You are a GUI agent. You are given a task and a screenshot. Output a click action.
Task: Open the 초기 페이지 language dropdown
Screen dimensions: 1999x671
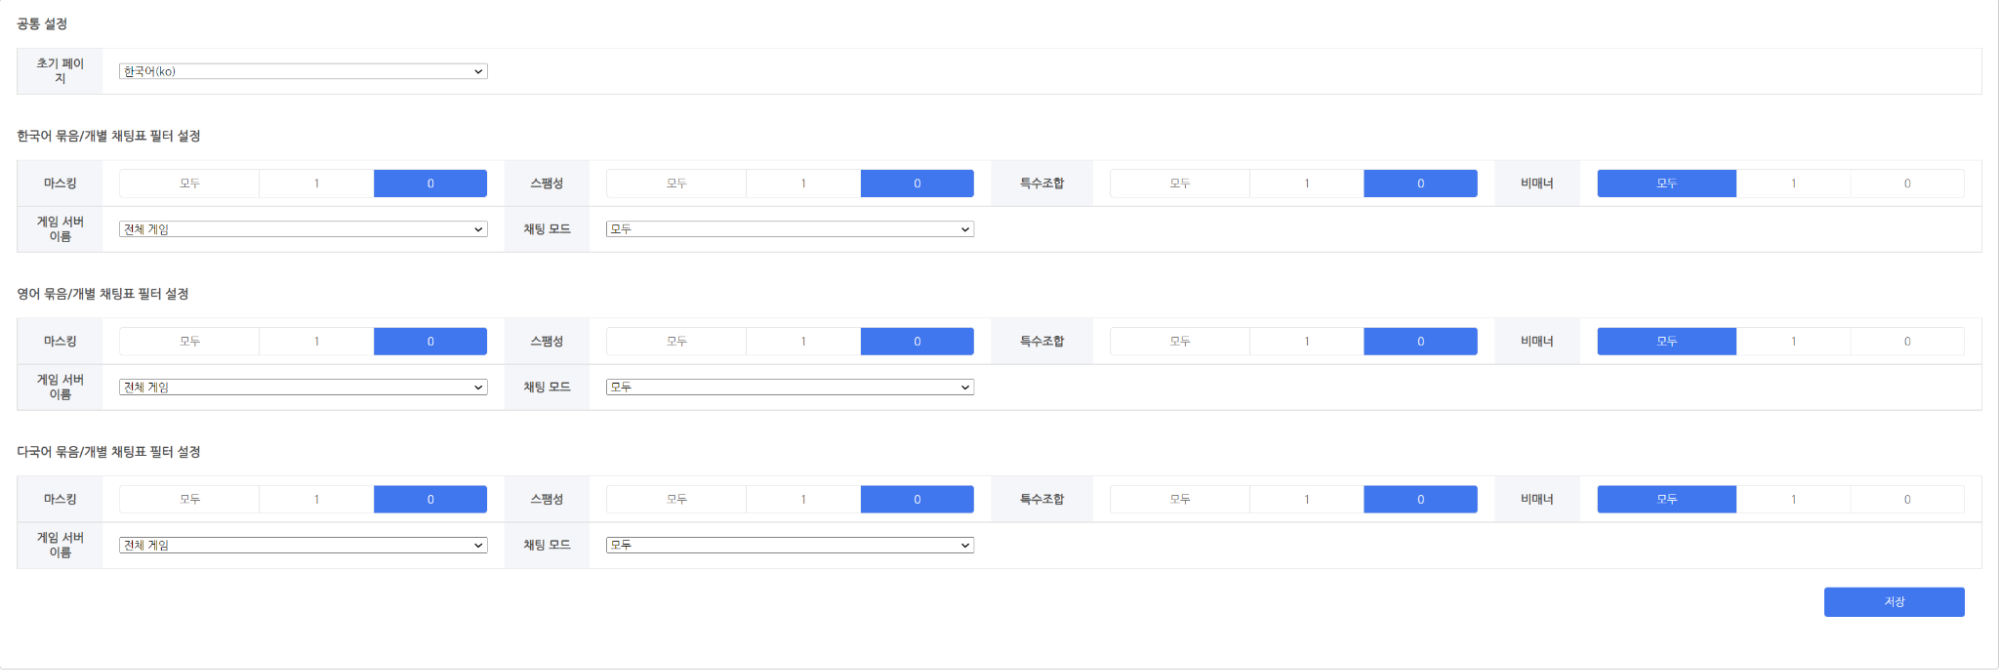click(303, 71)
